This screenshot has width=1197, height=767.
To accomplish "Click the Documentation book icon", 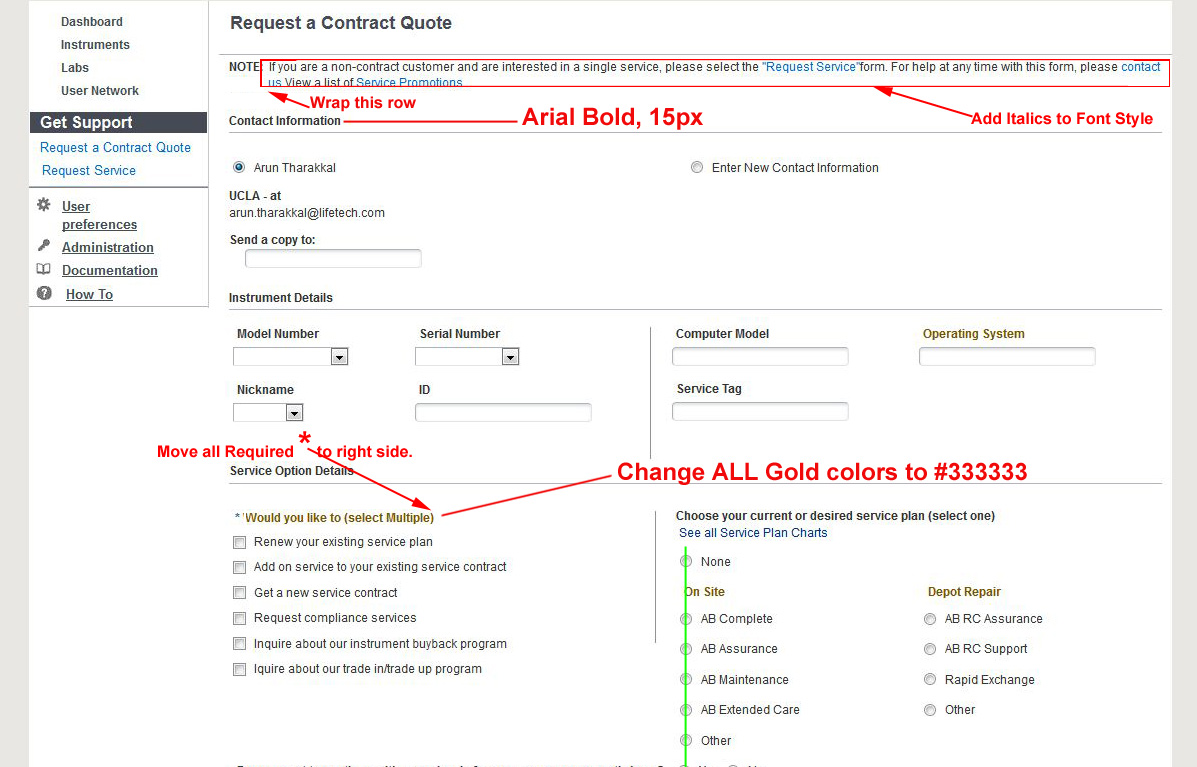I will [44, 269].
